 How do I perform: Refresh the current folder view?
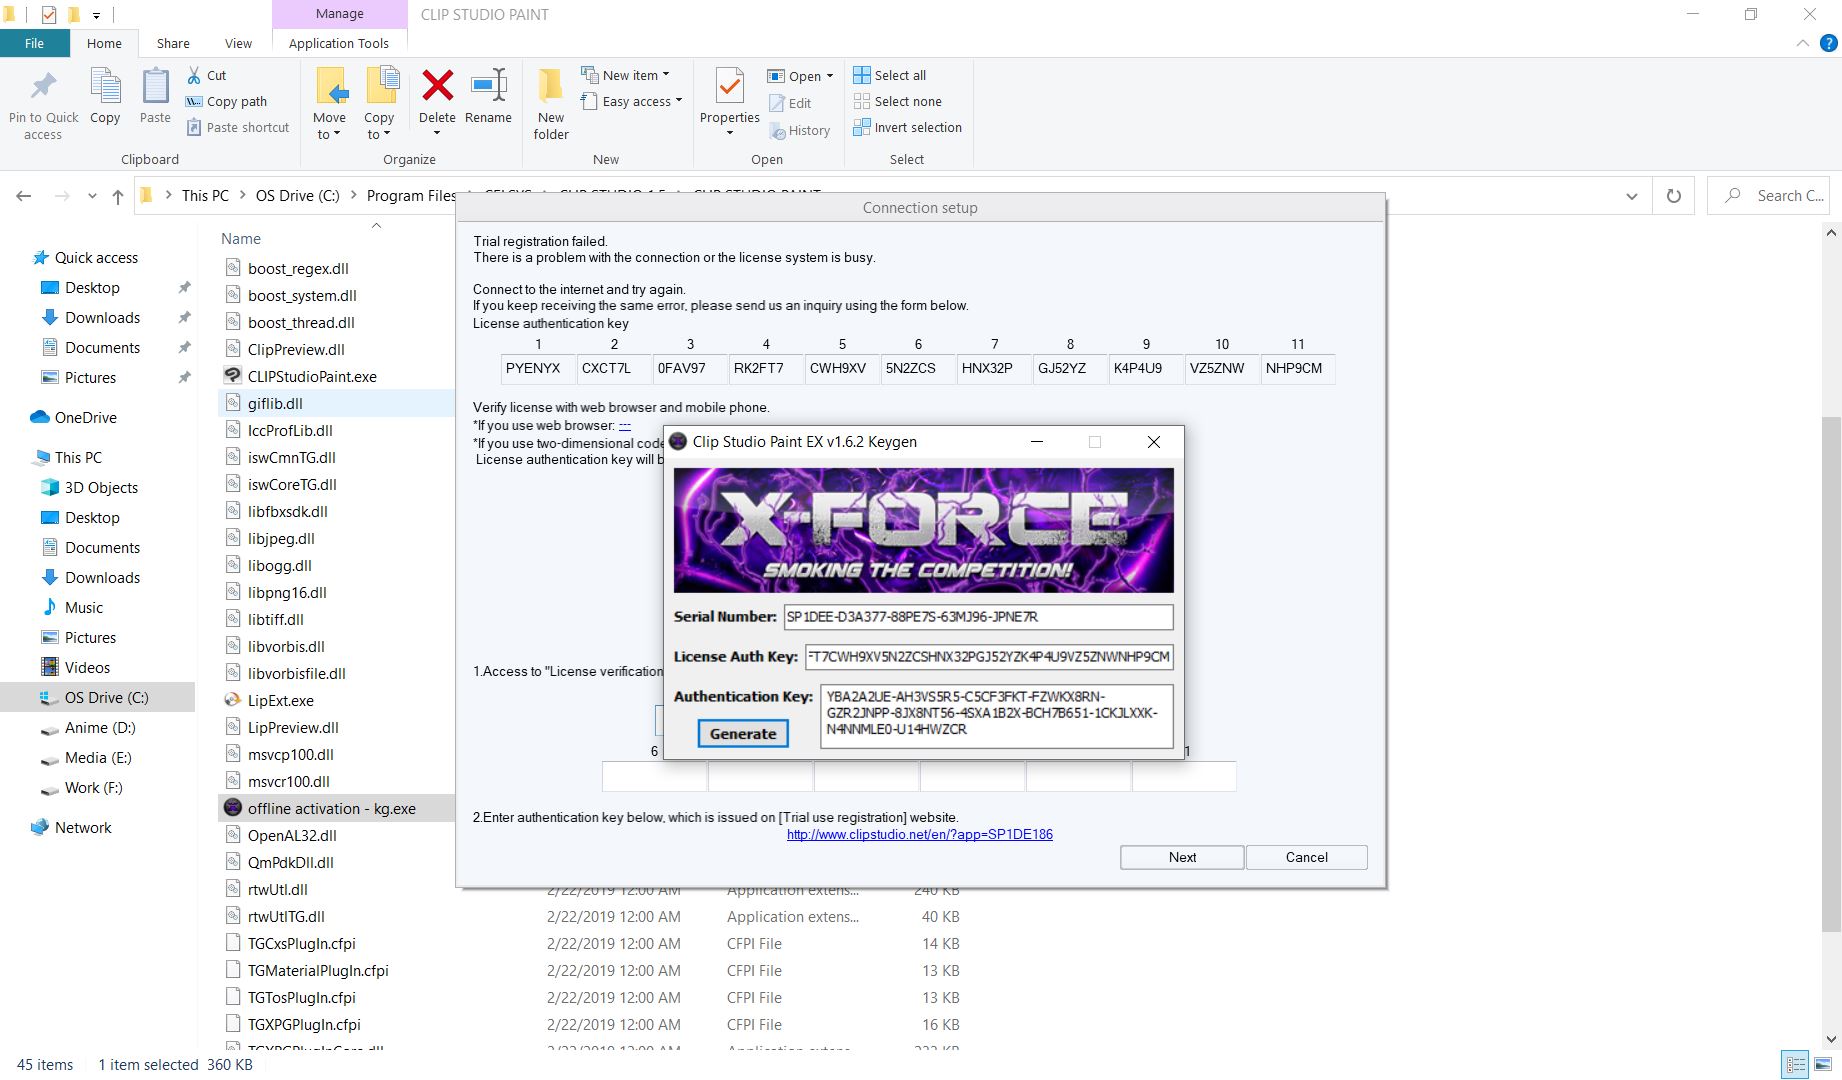pyautogui.click(x=1673, y=196)
